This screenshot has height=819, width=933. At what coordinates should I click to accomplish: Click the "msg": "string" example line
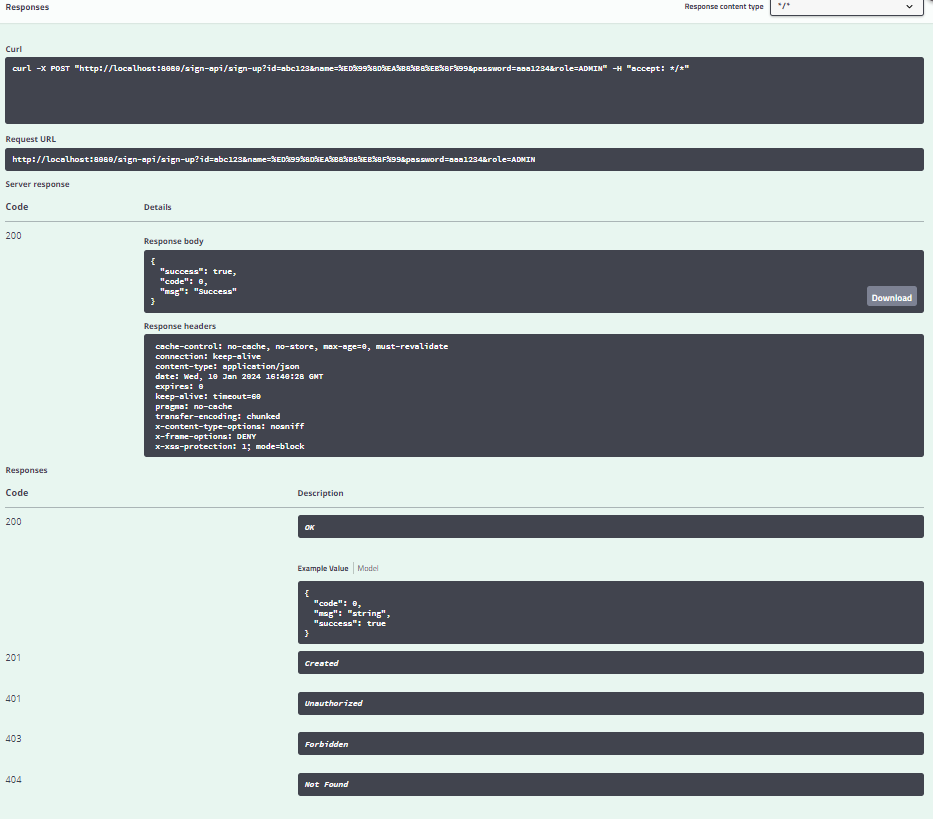click(352, 614)
